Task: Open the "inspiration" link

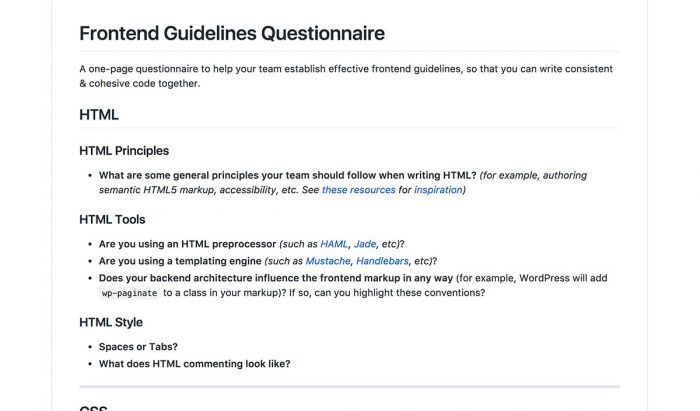Action: click(x=438, y=190)
